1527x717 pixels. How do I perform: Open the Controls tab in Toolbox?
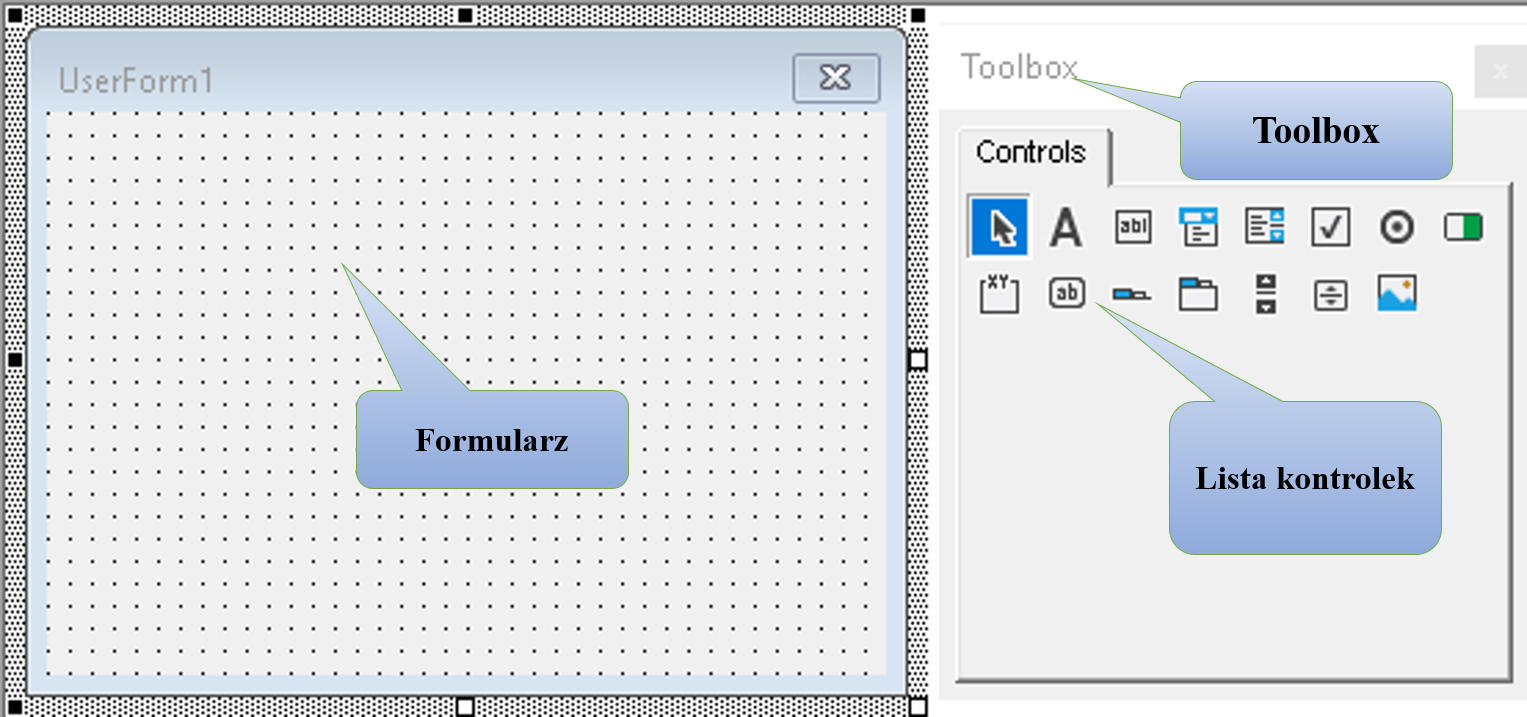coord(1032,153)
